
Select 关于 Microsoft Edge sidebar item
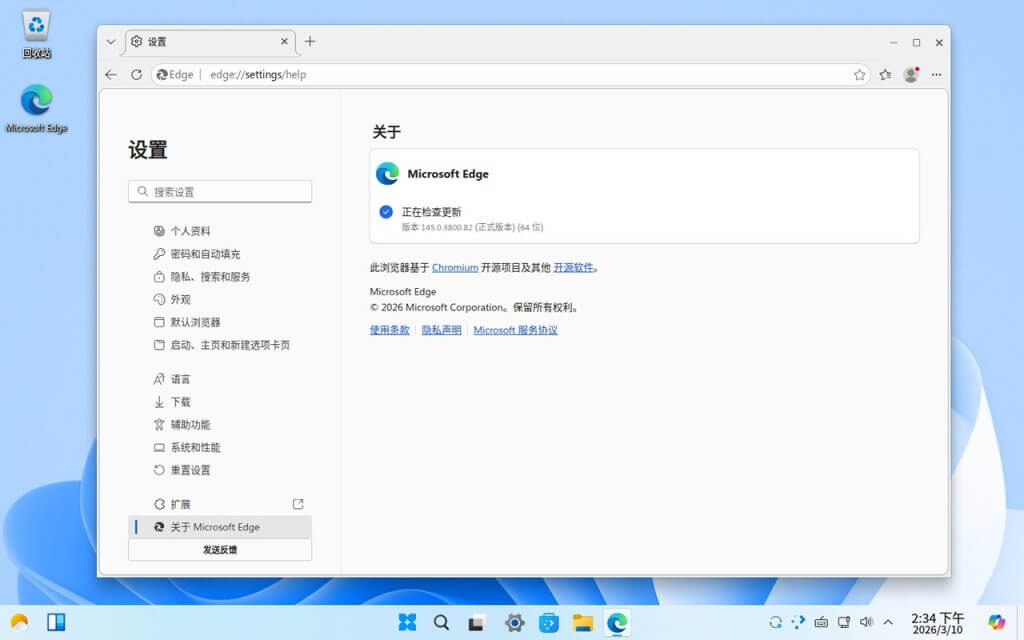click(x=220, y=527)
